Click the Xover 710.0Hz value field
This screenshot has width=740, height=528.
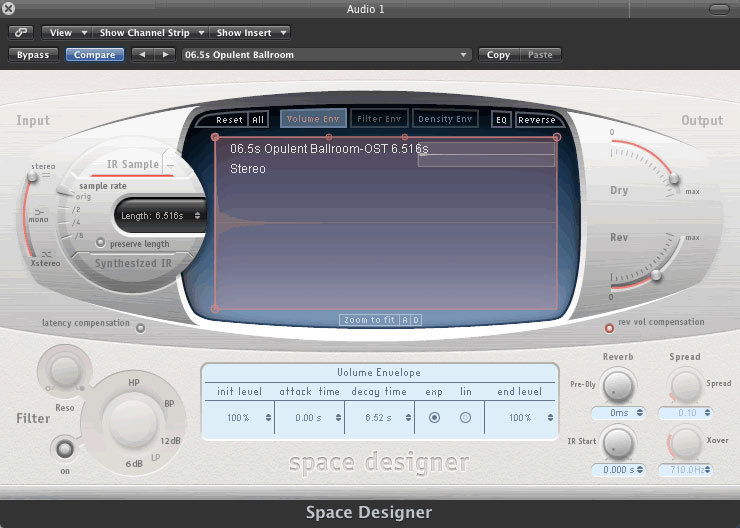(x=685, y=470)
